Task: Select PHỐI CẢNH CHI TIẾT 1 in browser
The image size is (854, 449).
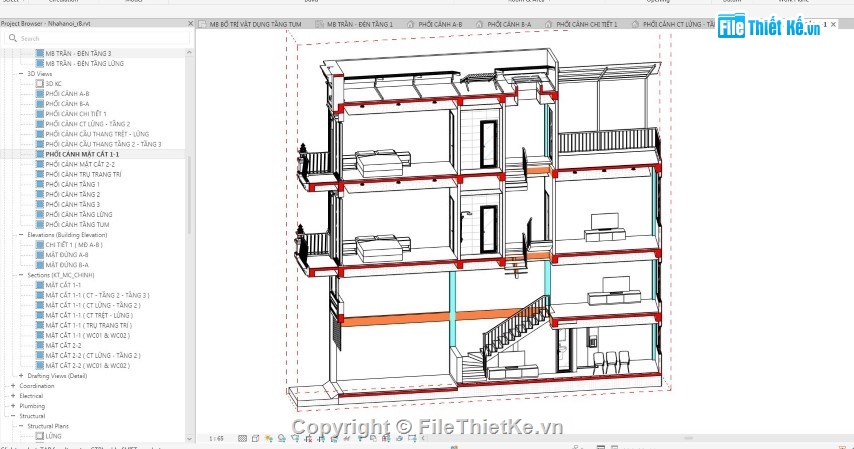Action: (76, 114)
